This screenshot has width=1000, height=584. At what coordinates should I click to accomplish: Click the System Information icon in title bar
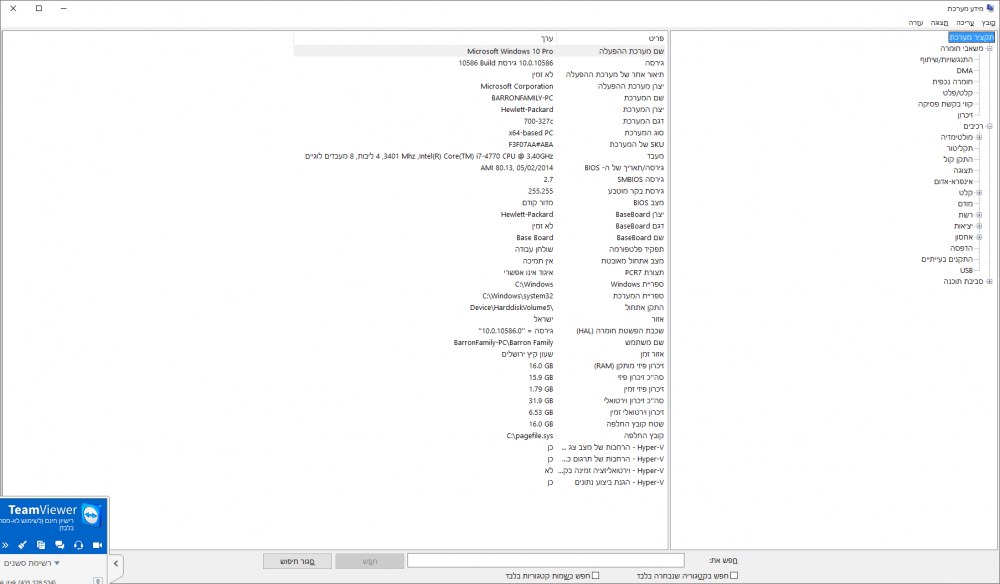pyautogui.click(x=990, y=8)
